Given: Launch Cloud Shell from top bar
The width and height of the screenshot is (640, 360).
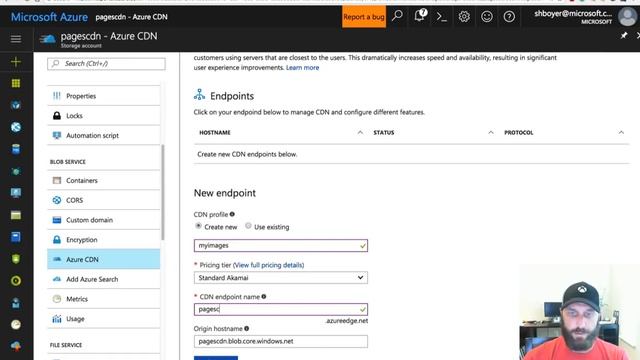Looking at the screenshot, I should [x=442, y=16].
